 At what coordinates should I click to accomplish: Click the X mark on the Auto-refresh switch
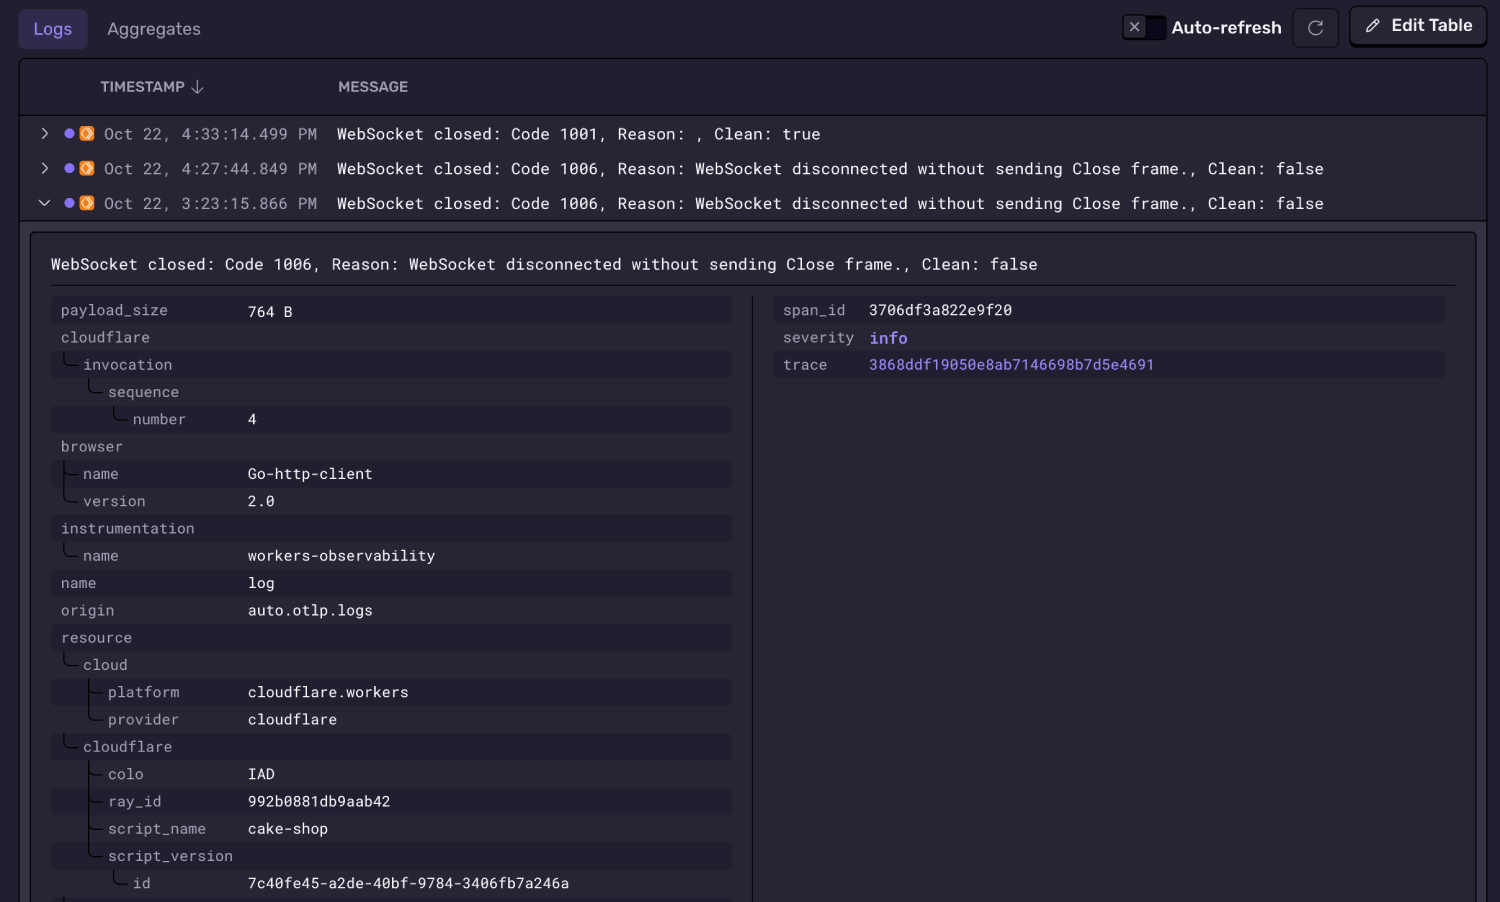(x=1133, y=27)
